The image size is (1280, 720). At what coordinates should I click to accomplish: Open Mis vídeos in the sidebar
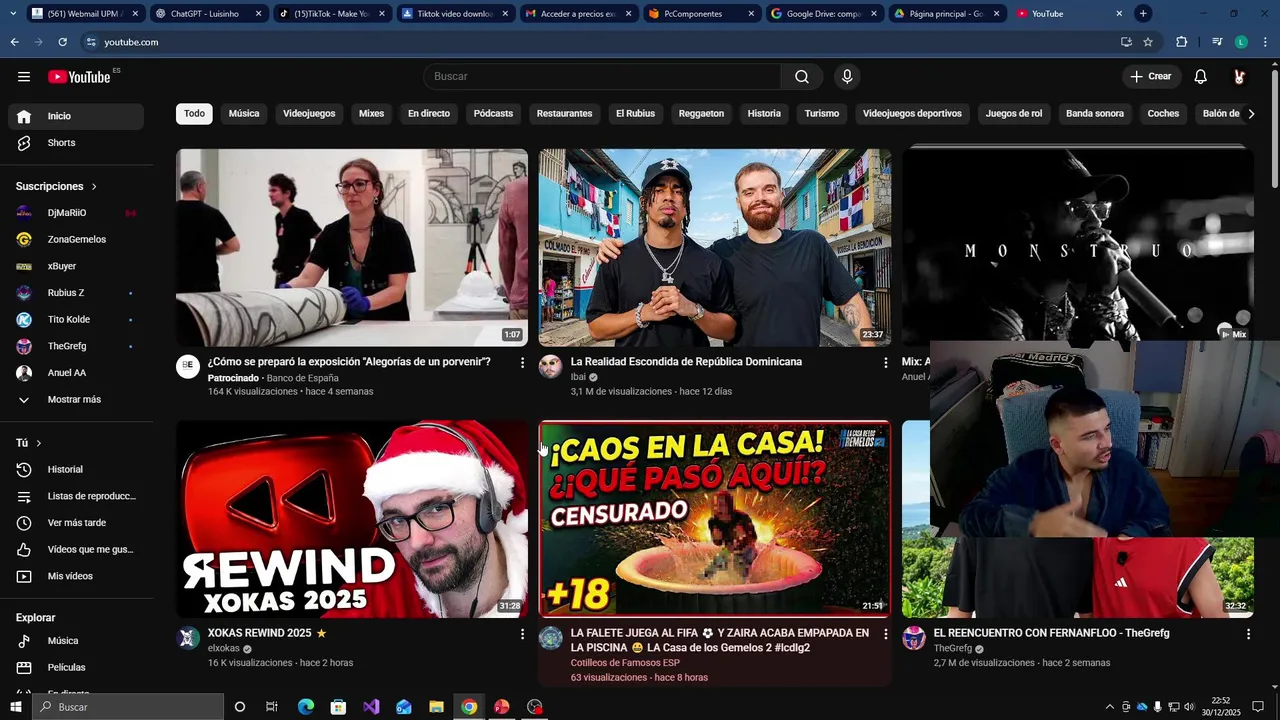tap(76, 577)
